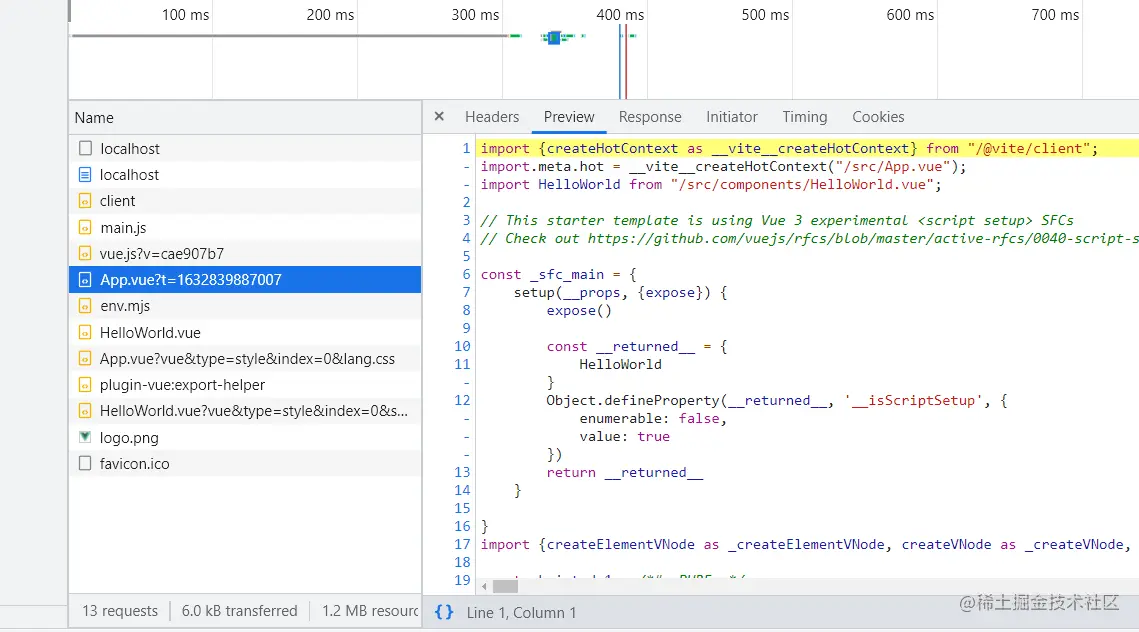The width and height of the screenshot is (1139, 632).
Task: Click the 400 ms timeline marker
Action: pyautogui.click(x=620, y=15)
